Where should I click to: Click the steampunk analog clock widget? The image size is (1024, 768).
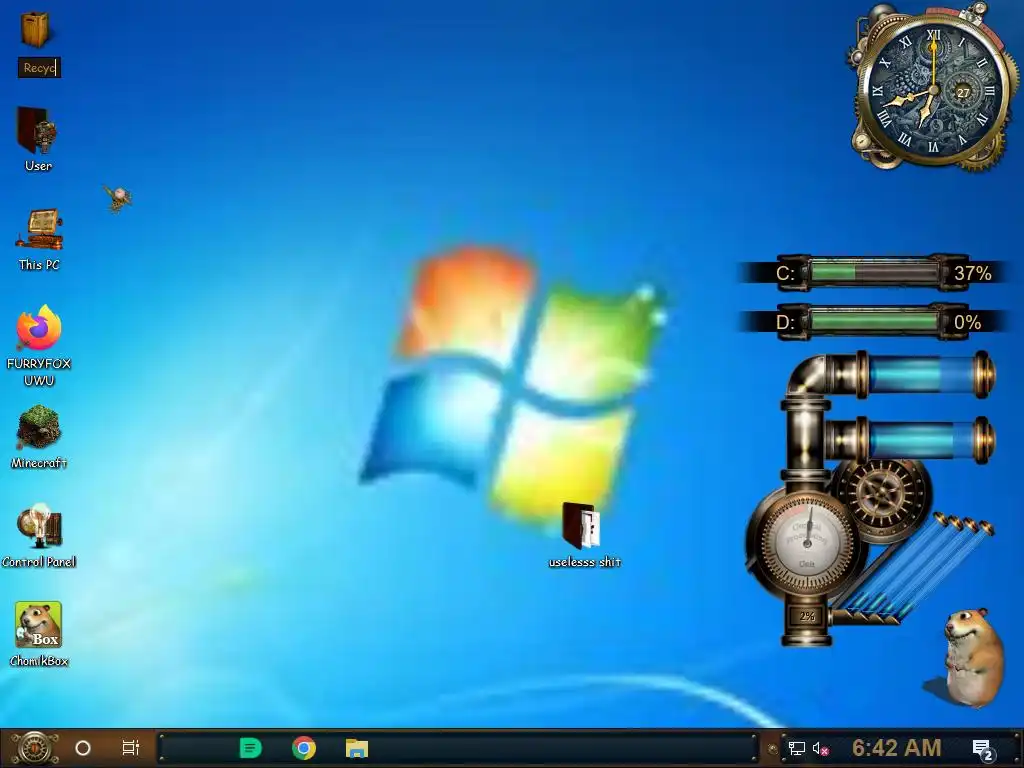point(933,88)
